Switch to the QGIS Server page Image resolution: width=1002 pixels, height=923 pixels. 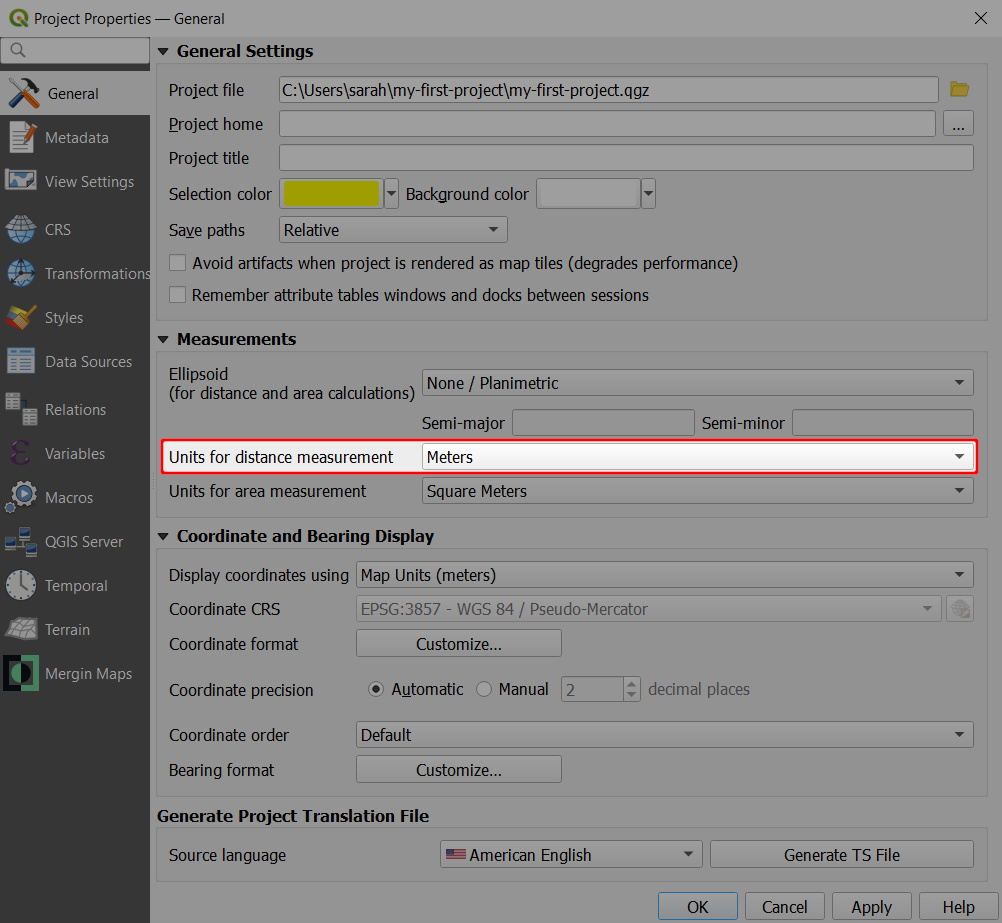[x=75, y=541]
